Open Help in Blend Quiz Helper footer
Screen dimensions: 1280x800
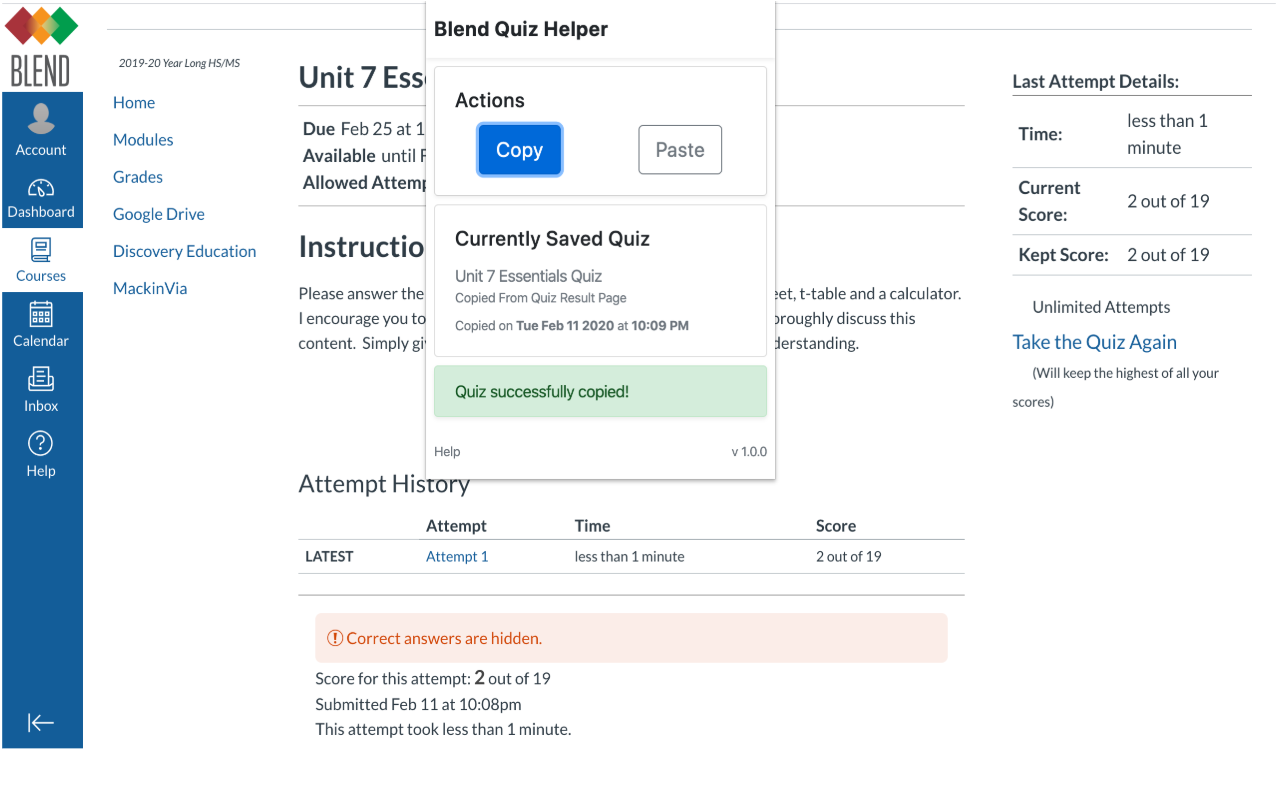point(446,451)
